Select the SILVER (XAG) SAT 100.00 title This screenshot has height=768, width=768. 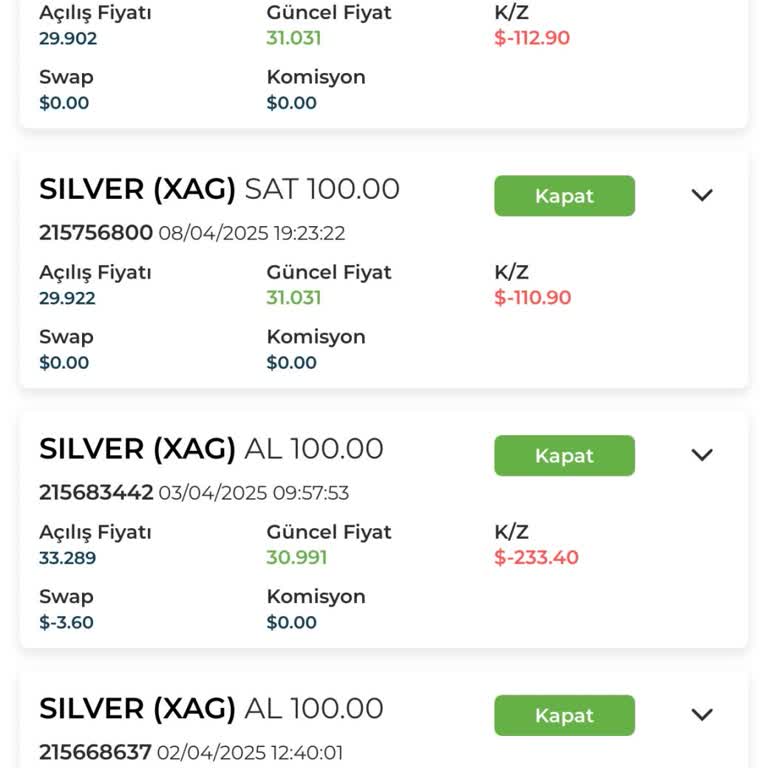[x=219, y=189]
